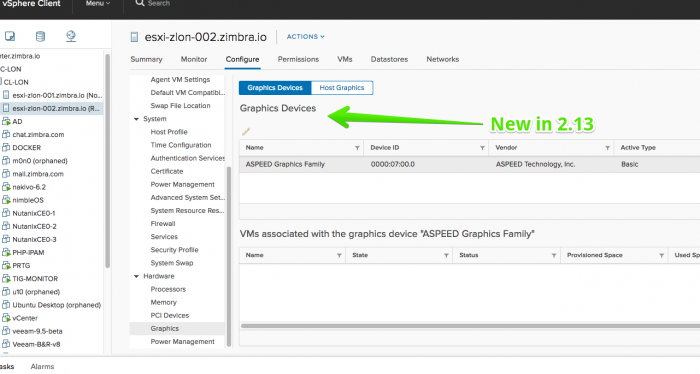
Task: Select Agent VM Settings
Action: pos(180,79)
